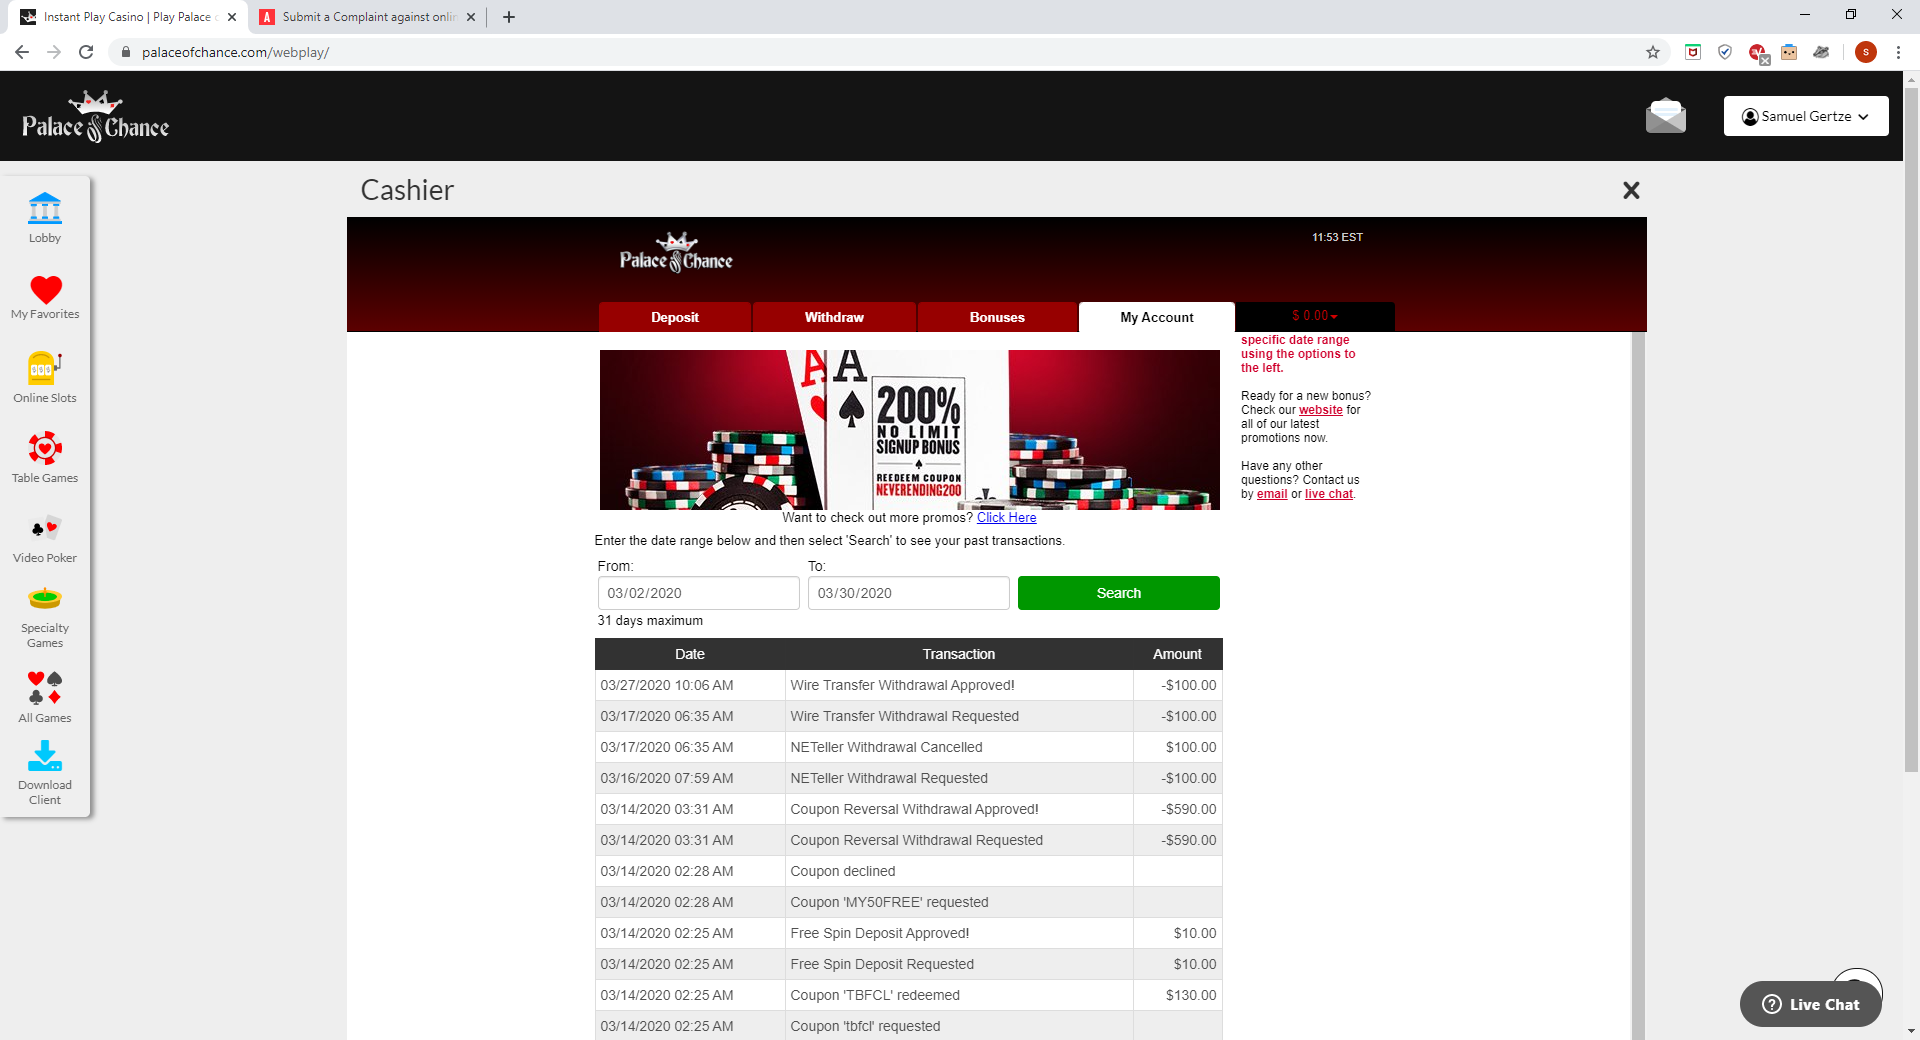
Task: Bookmark page with star icon
Action: pyautogui.click(x=1653, y=52)
